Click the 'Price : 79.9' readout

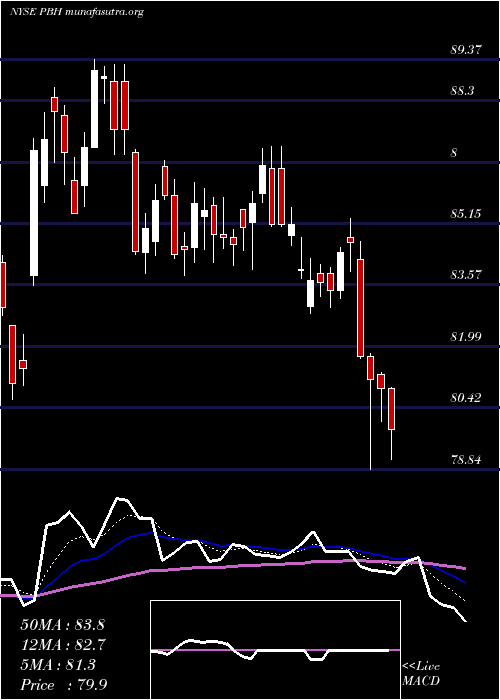(x=63, y=685)
